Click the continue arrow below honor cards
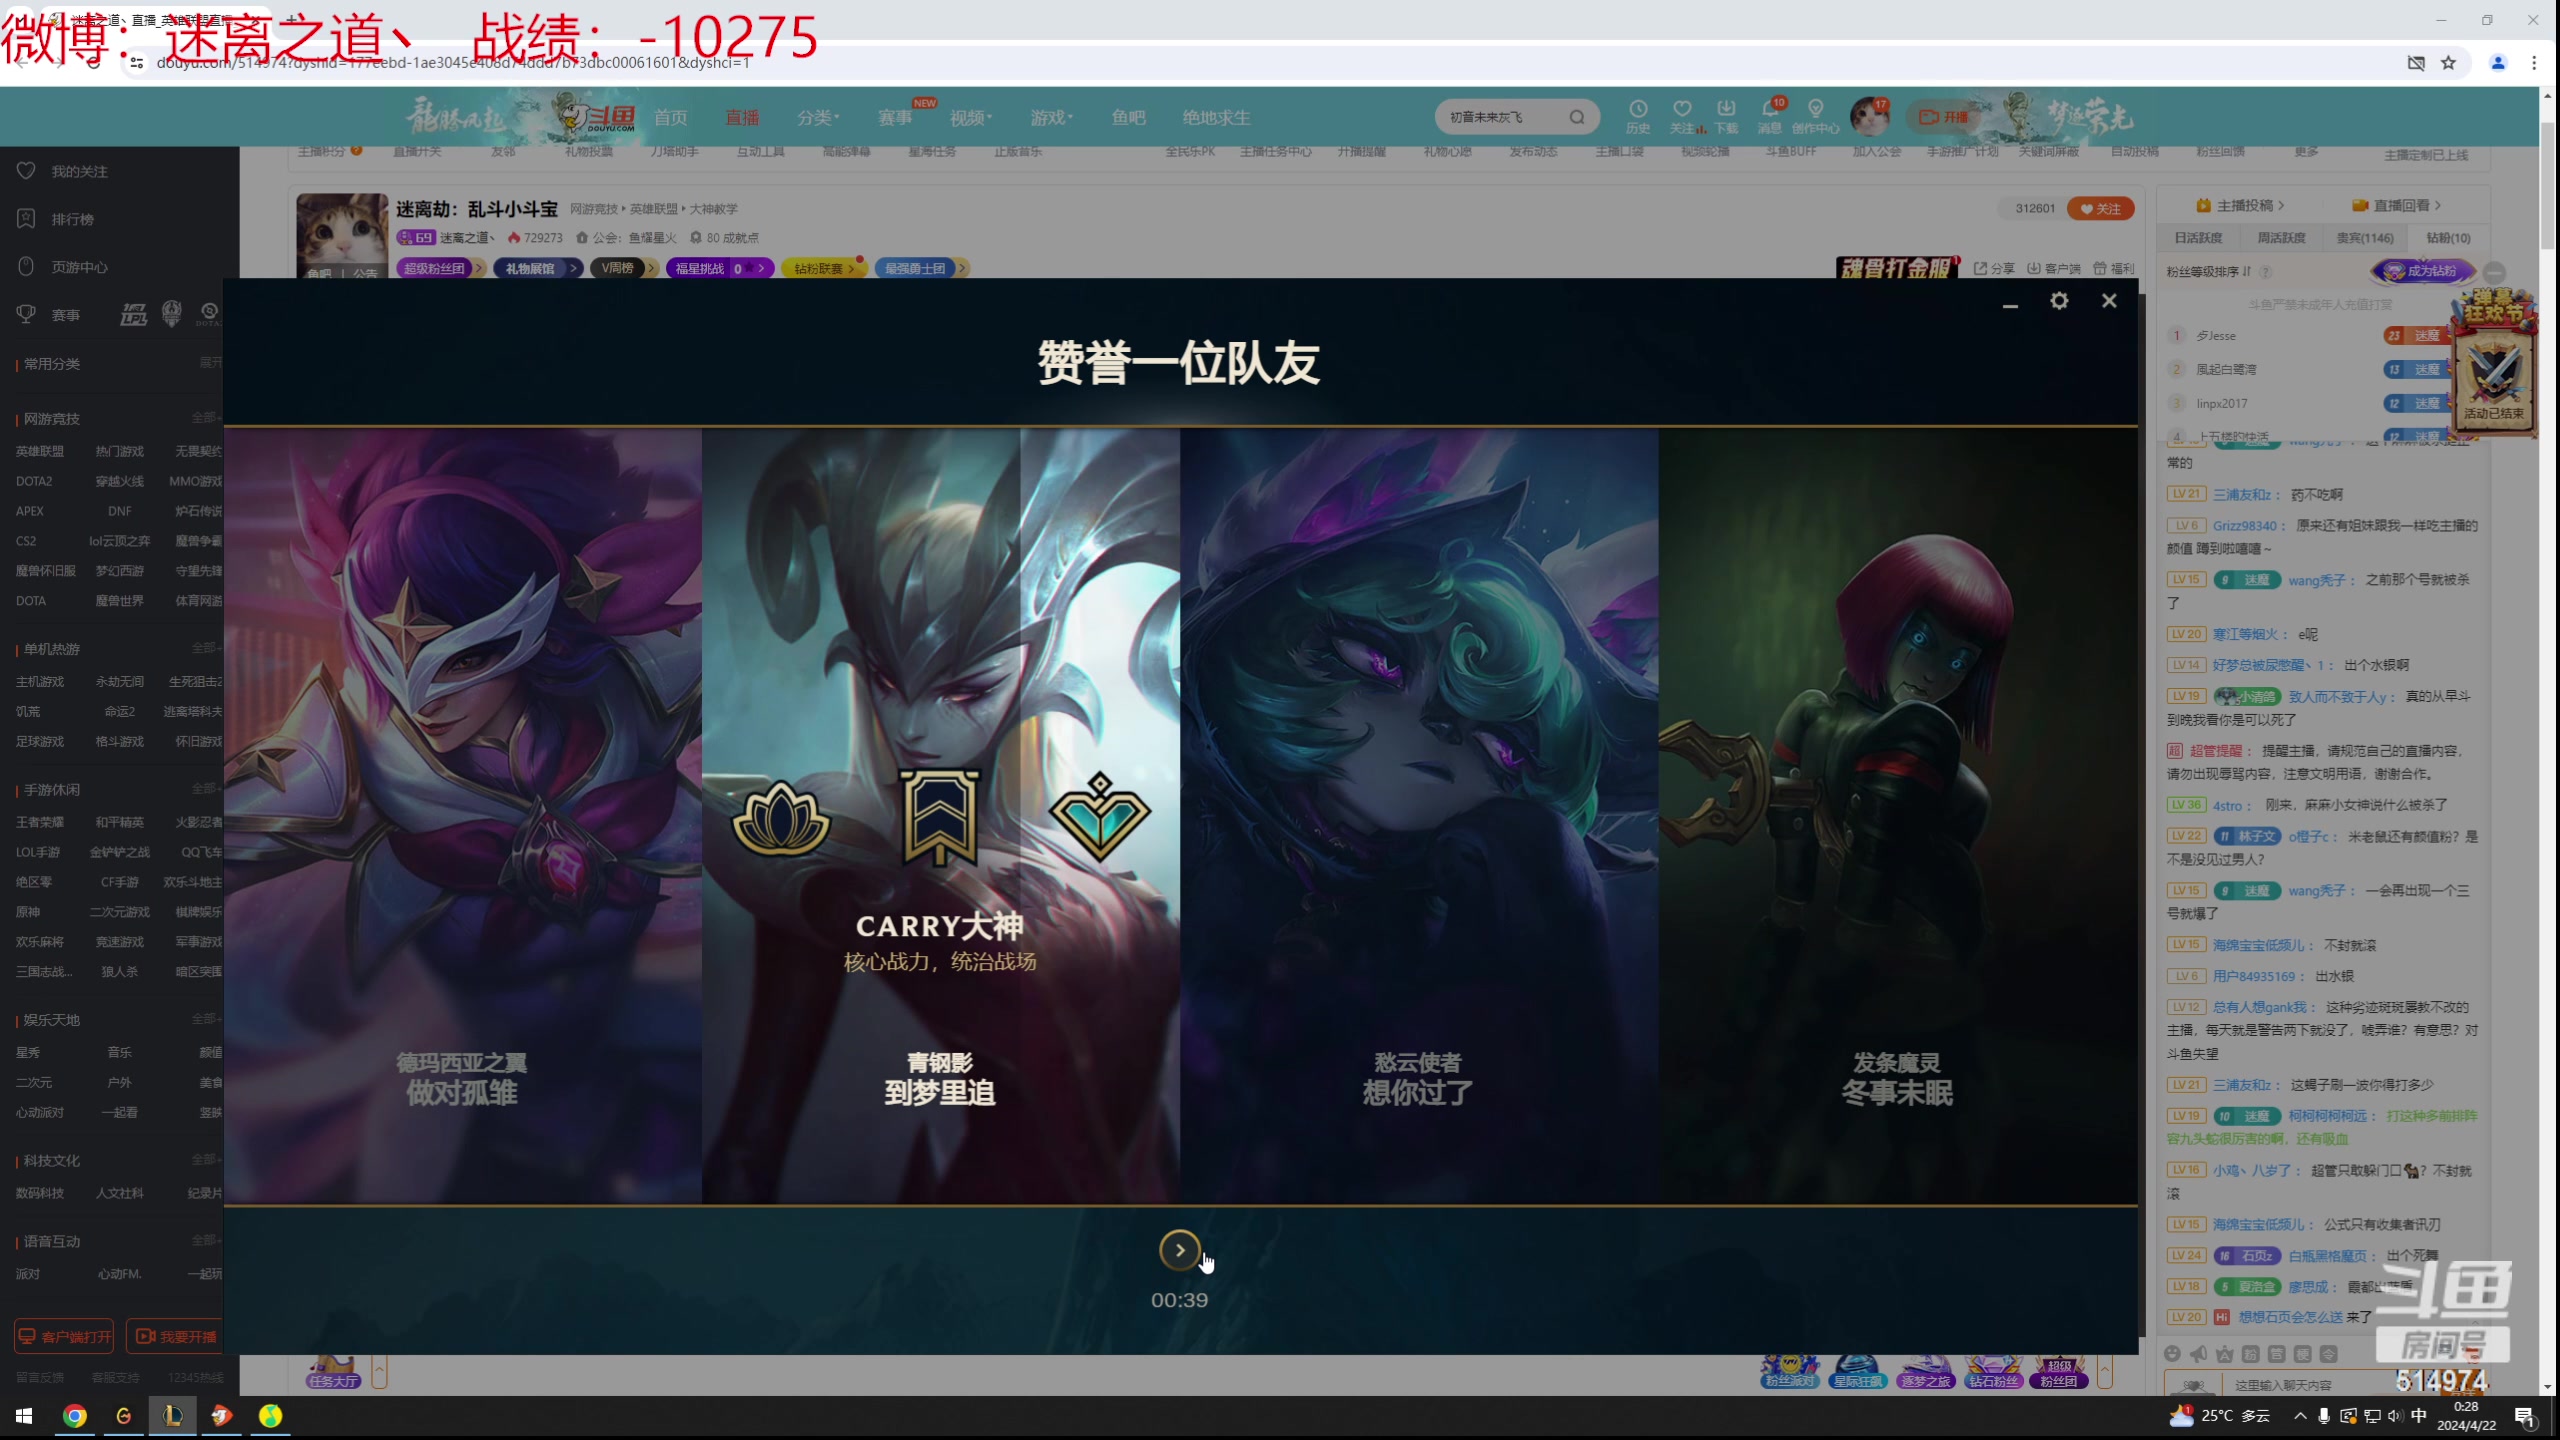2560x1440 pixels. point(1180,1250)
